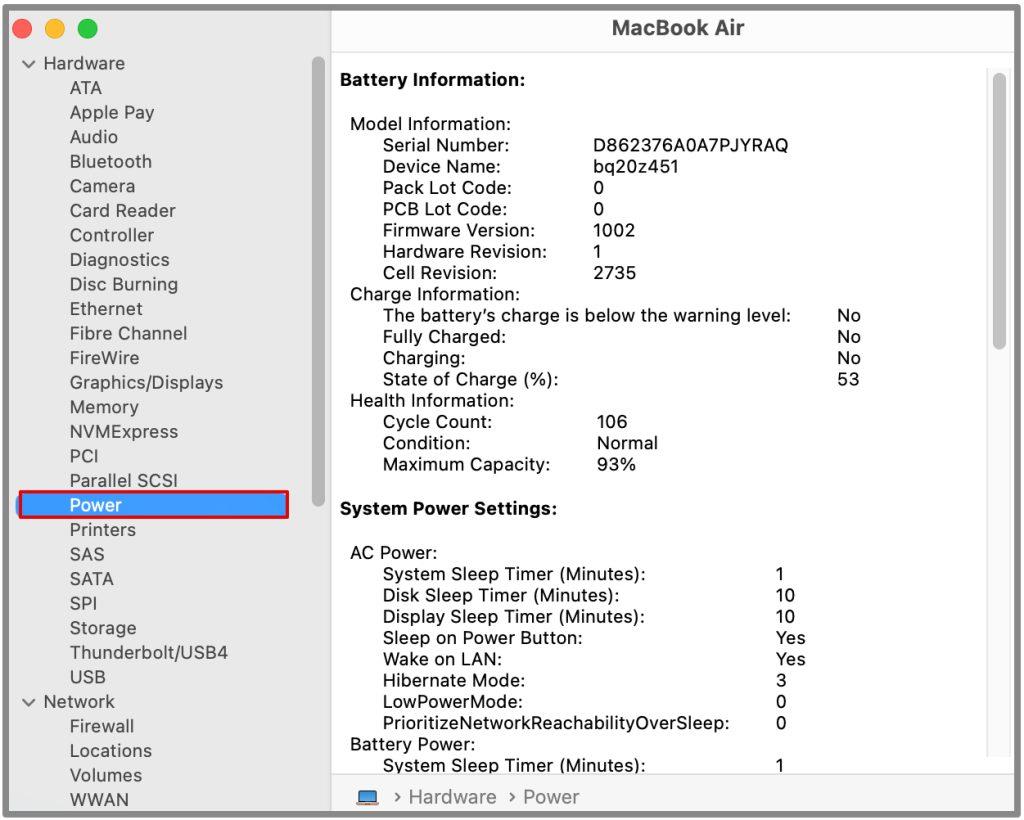This screenshot has width=1024, height=820.
Task: Click the device name bq20z451
Action: (636, 166)
